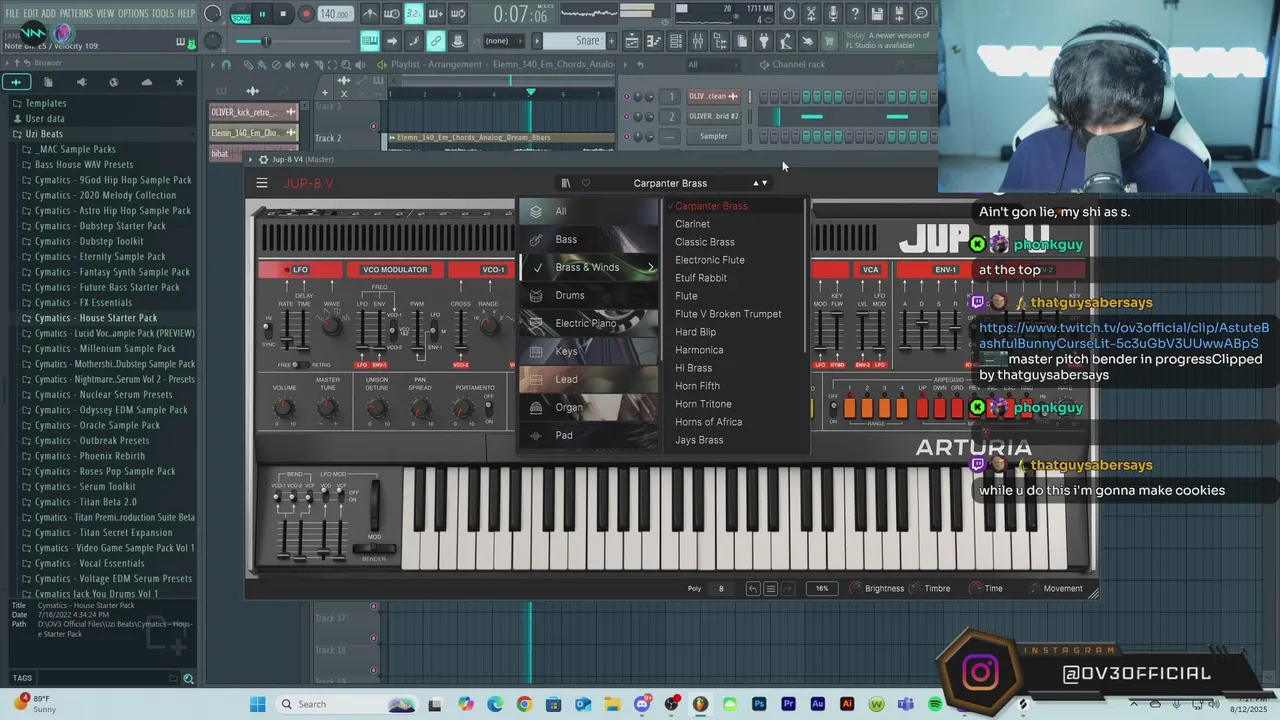Select the Bass preset category
This screenshot has width=1280, height=720.
tap(590, 239)
